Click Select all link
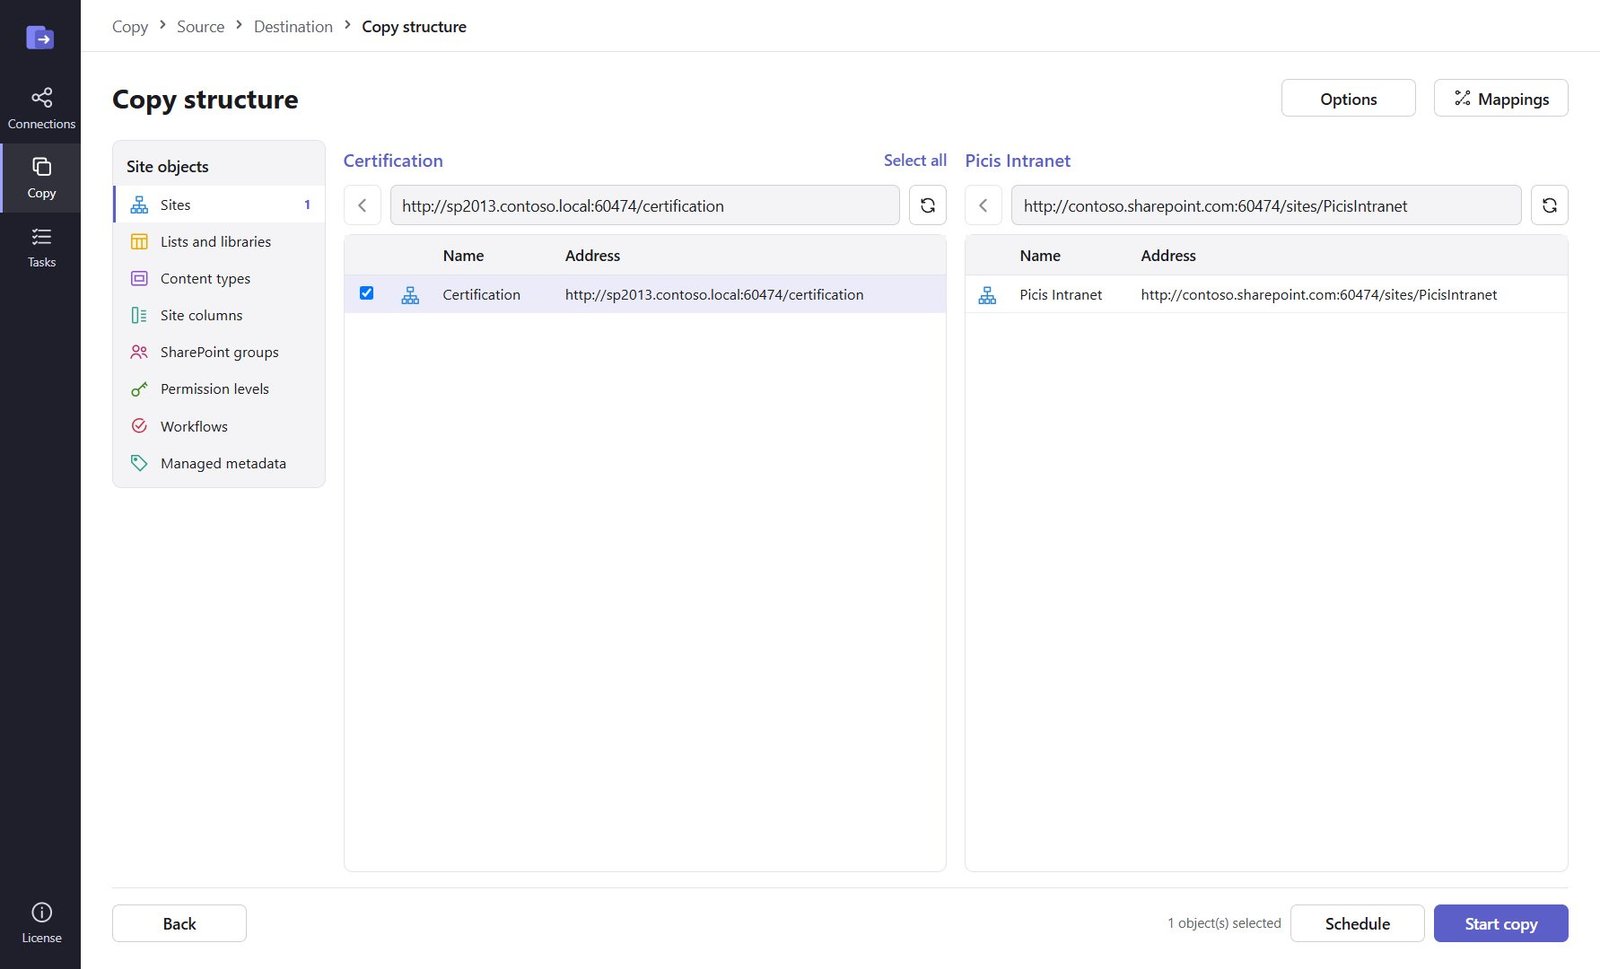The image size is (1600, 969). (915, 160)
